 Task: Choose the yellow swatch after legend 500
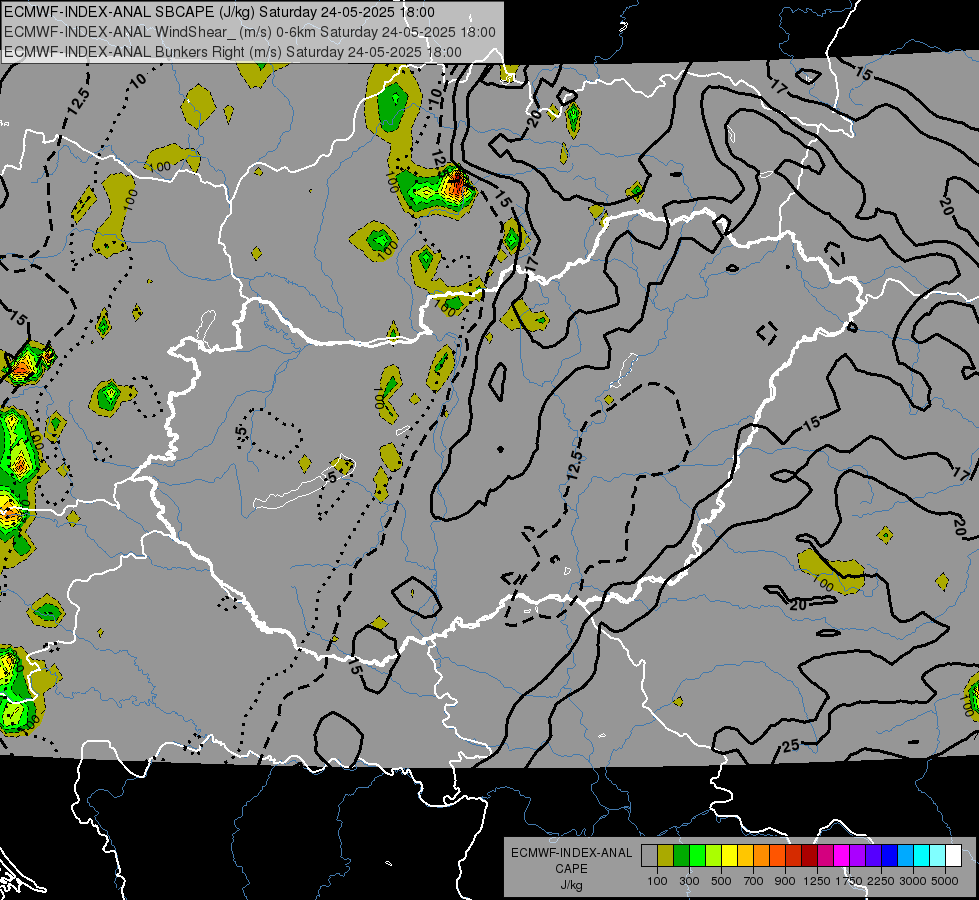click(729, 855)
